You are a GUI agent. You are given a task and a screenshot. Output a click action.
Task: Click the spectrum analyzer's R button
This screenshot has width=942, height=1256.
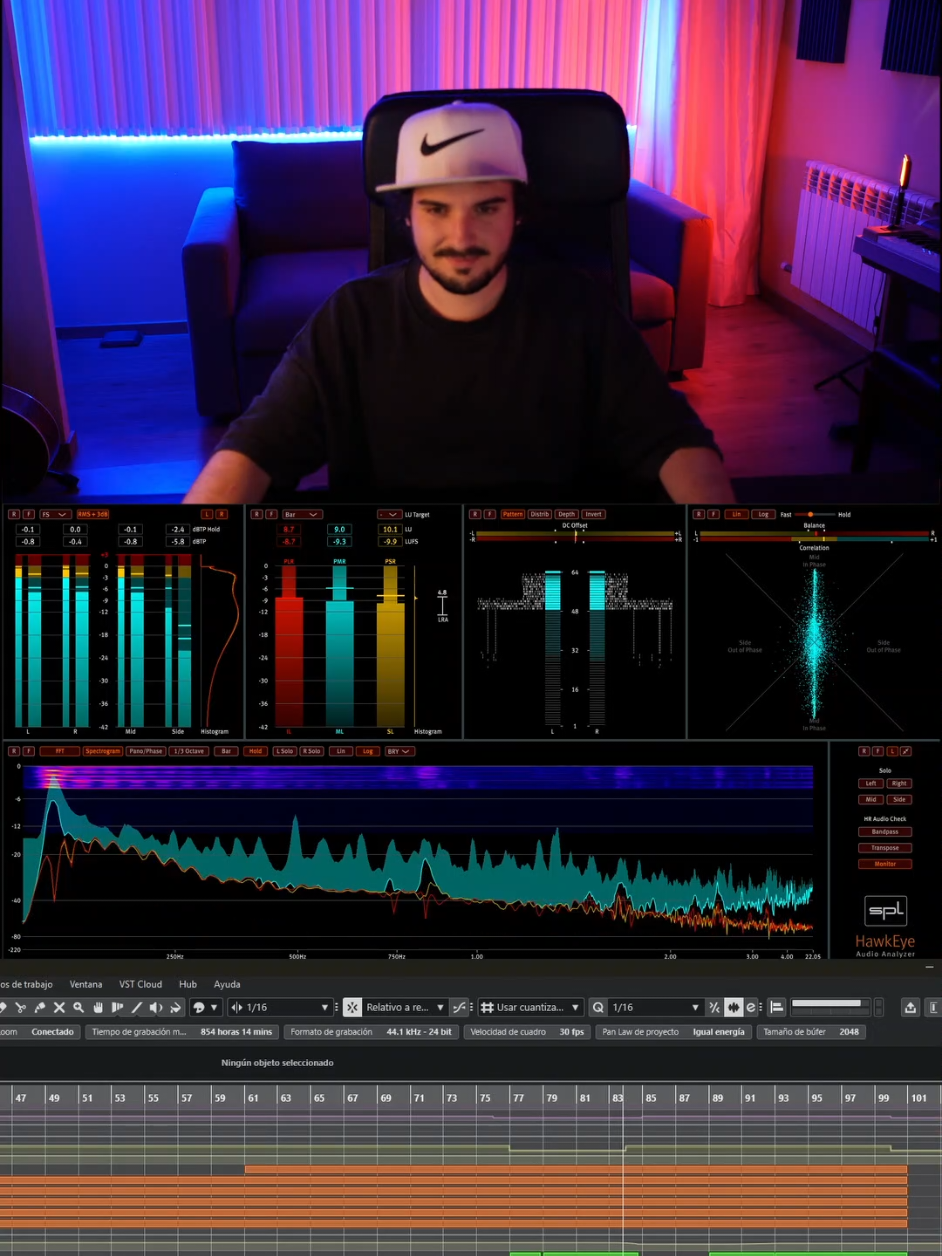pos(14,751)
